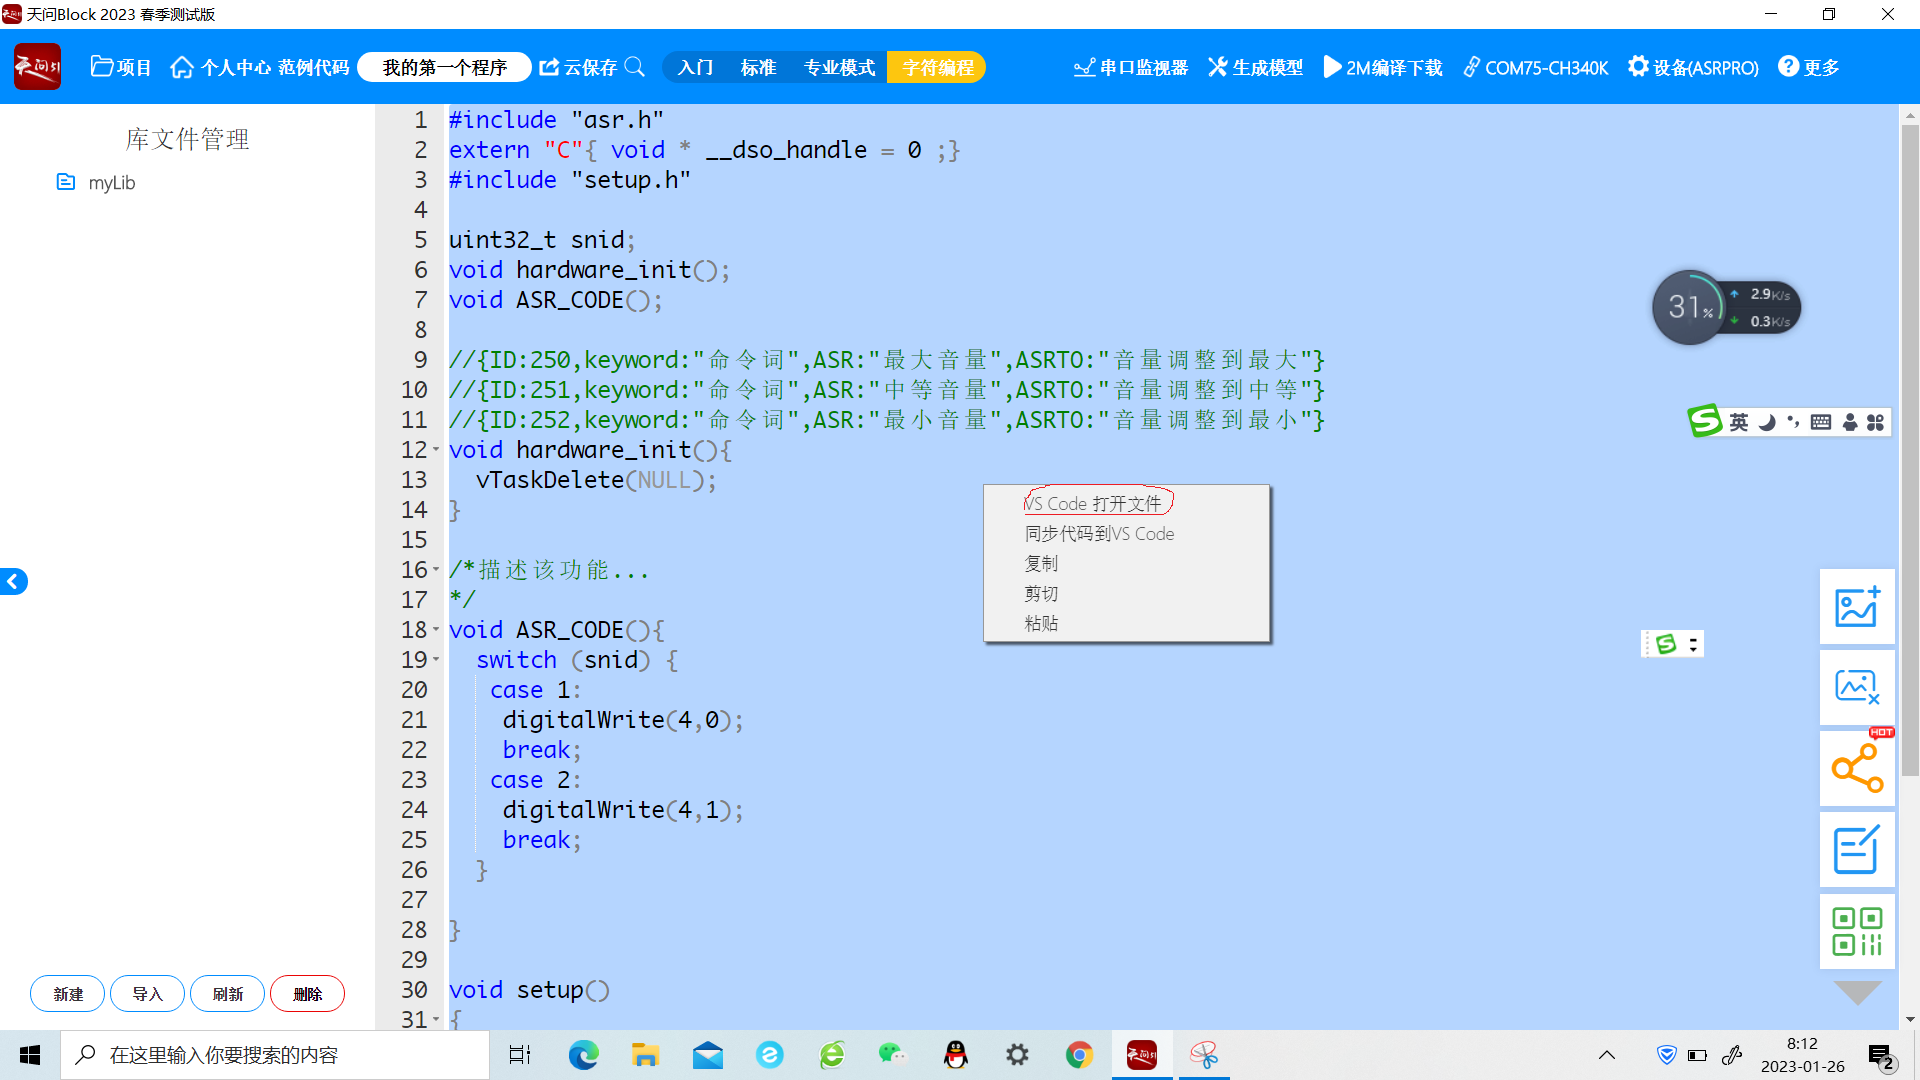Choose 同步代码到VS Code menu entry
The height and width of the screenshot is (1080, 1920).
tap(1099, 533)
